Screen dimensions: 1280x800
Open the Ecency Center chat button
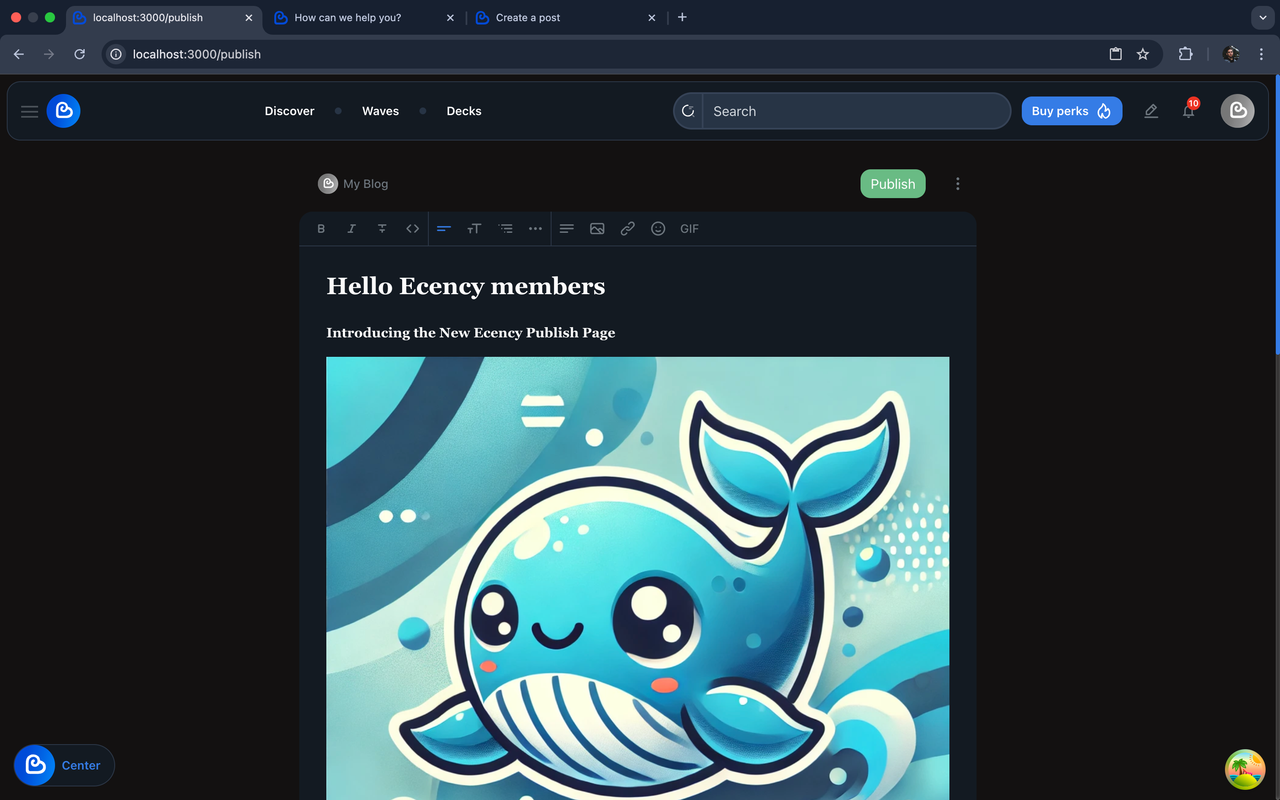tap(64, 765)
